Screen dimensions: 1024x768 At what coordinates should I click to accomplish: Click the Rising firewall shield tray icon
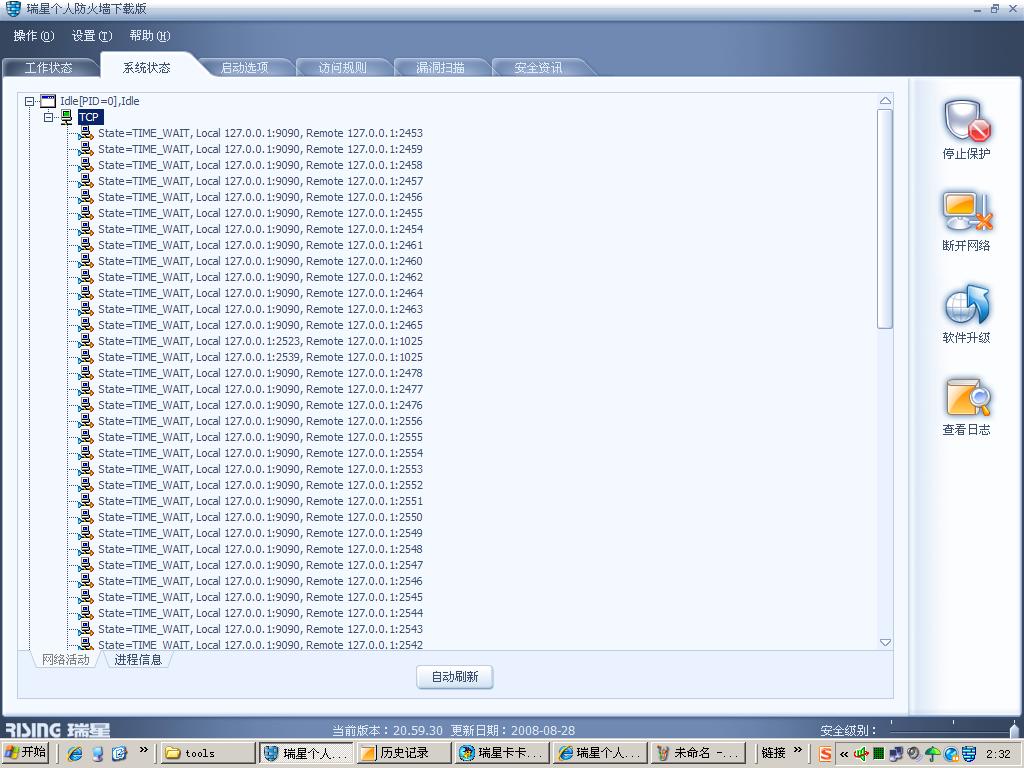[x=968, y=754]
